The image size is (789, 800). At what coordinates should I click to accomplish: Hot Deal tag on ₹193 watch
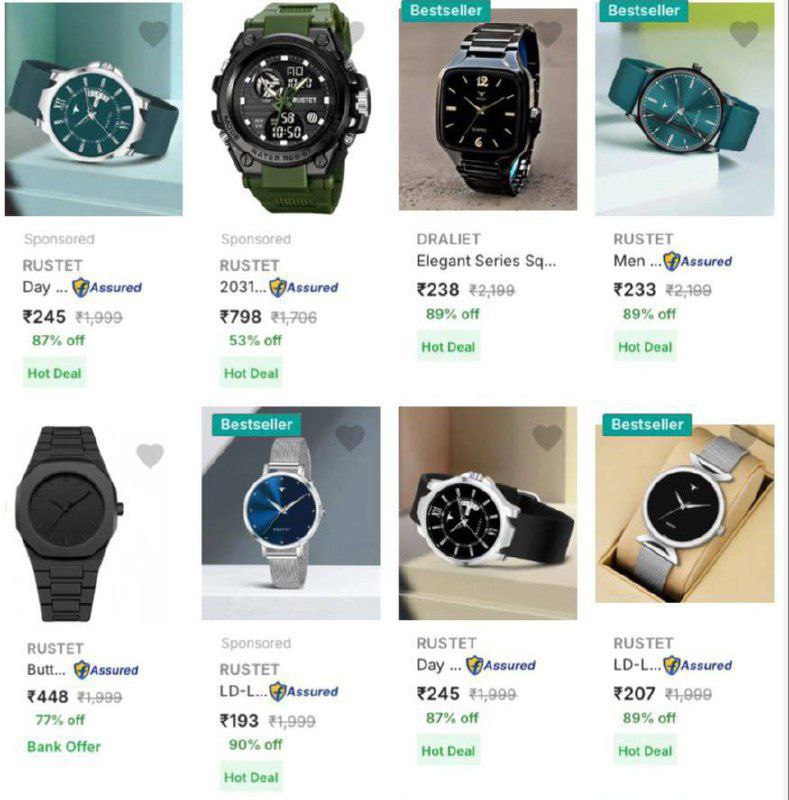pyautogui.click(x=251, y=777)
